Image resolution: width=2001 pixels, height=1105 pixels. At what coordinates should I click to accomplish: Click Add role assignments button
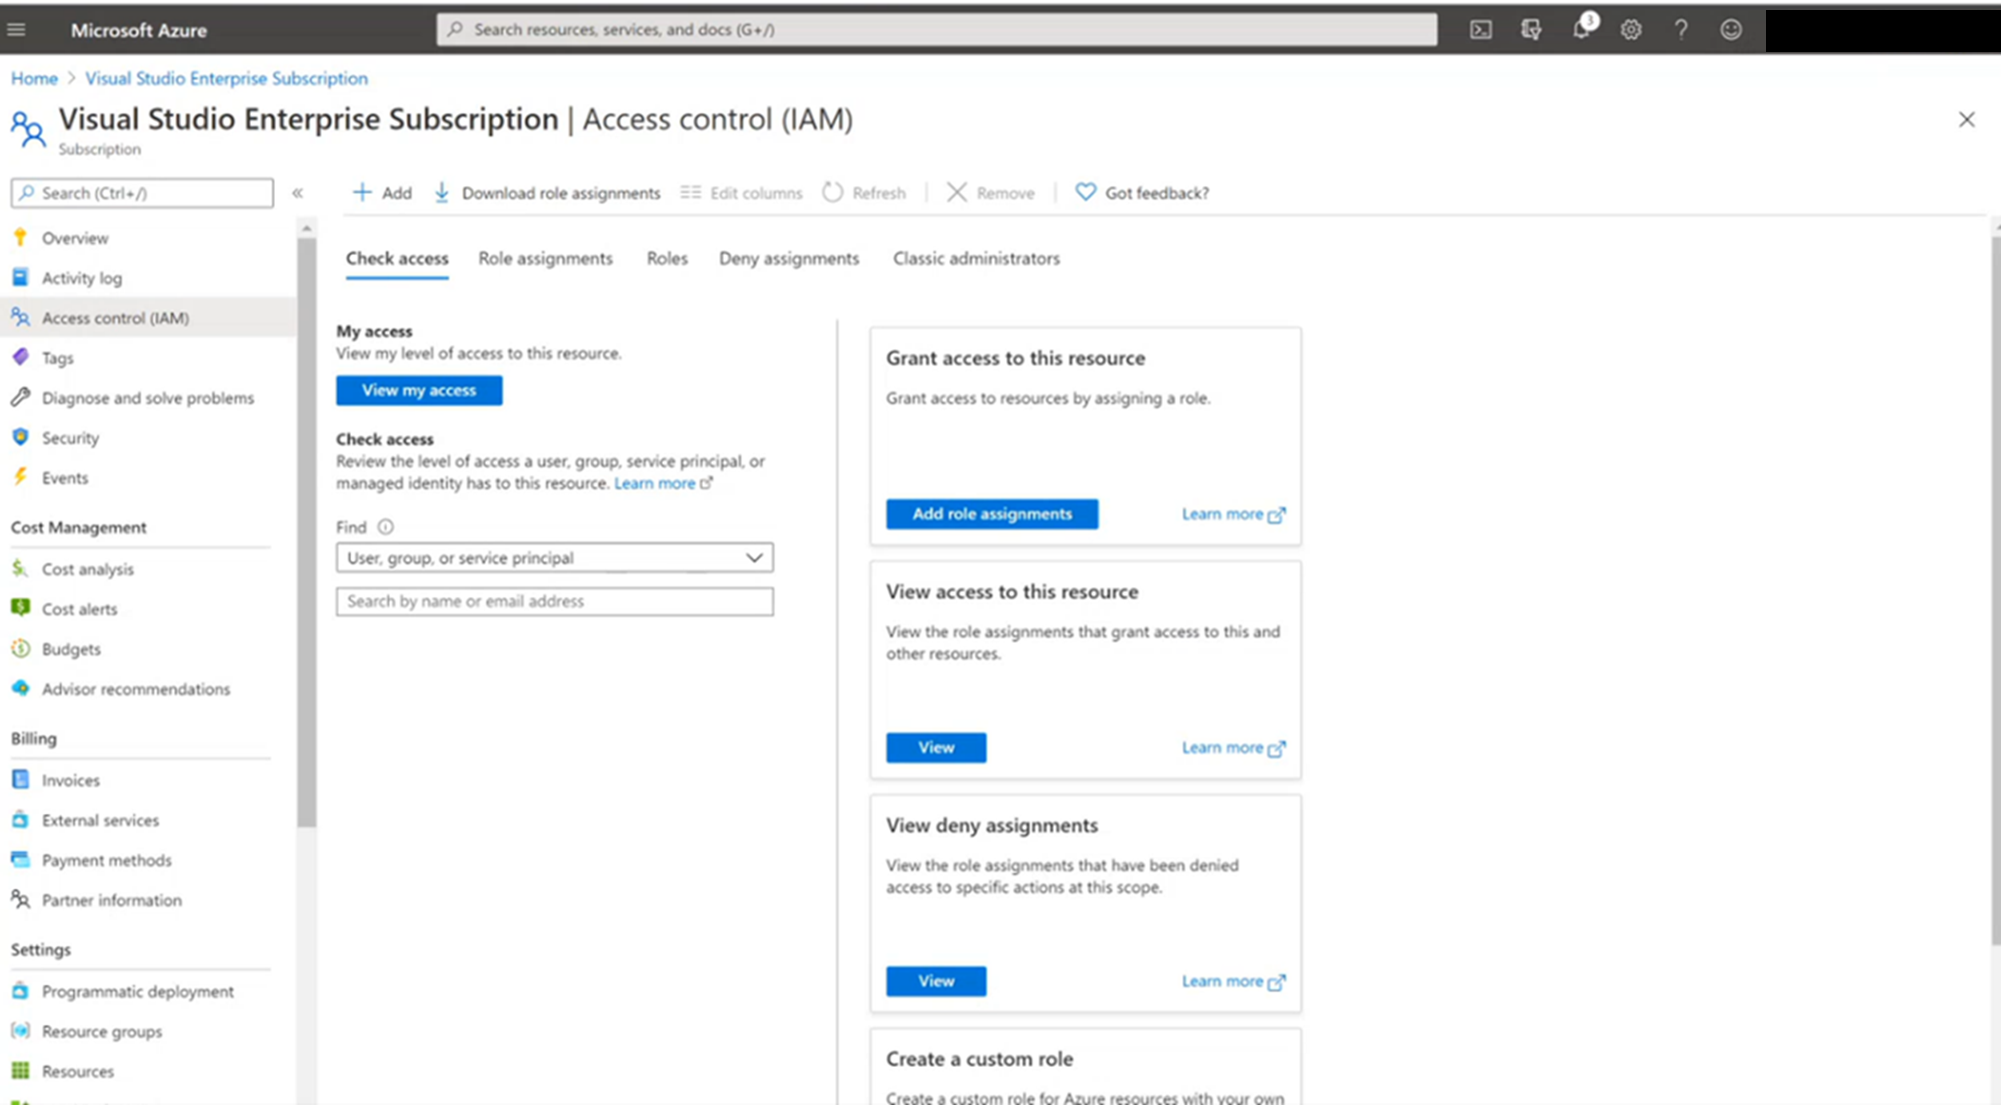point(990,513)
